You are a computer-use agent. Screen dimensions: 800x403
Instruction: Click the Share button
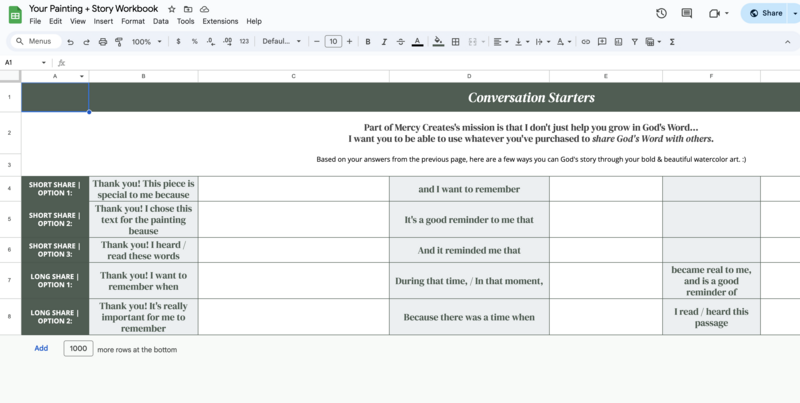(x=765, y=13)
